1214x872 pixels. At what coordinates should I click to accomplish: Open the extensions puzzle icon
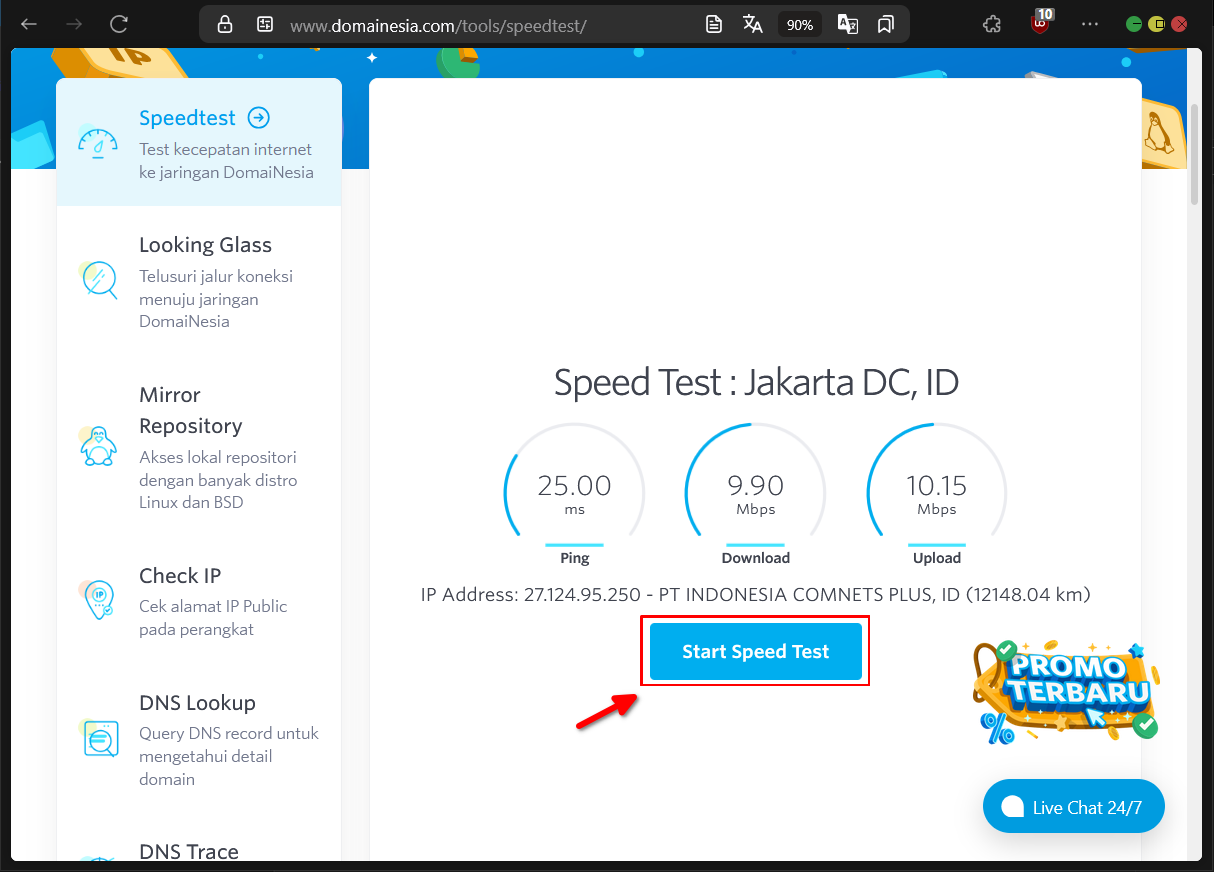(x=992, y=24)
